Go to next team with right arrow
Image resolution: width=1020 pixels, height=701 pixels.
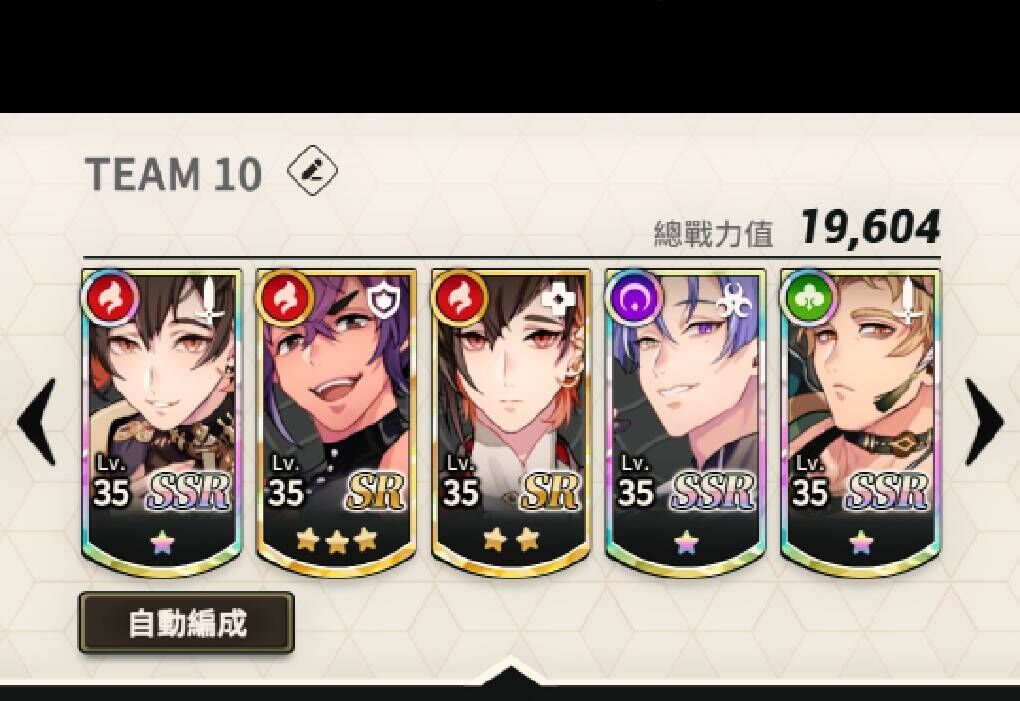(985, 421)
